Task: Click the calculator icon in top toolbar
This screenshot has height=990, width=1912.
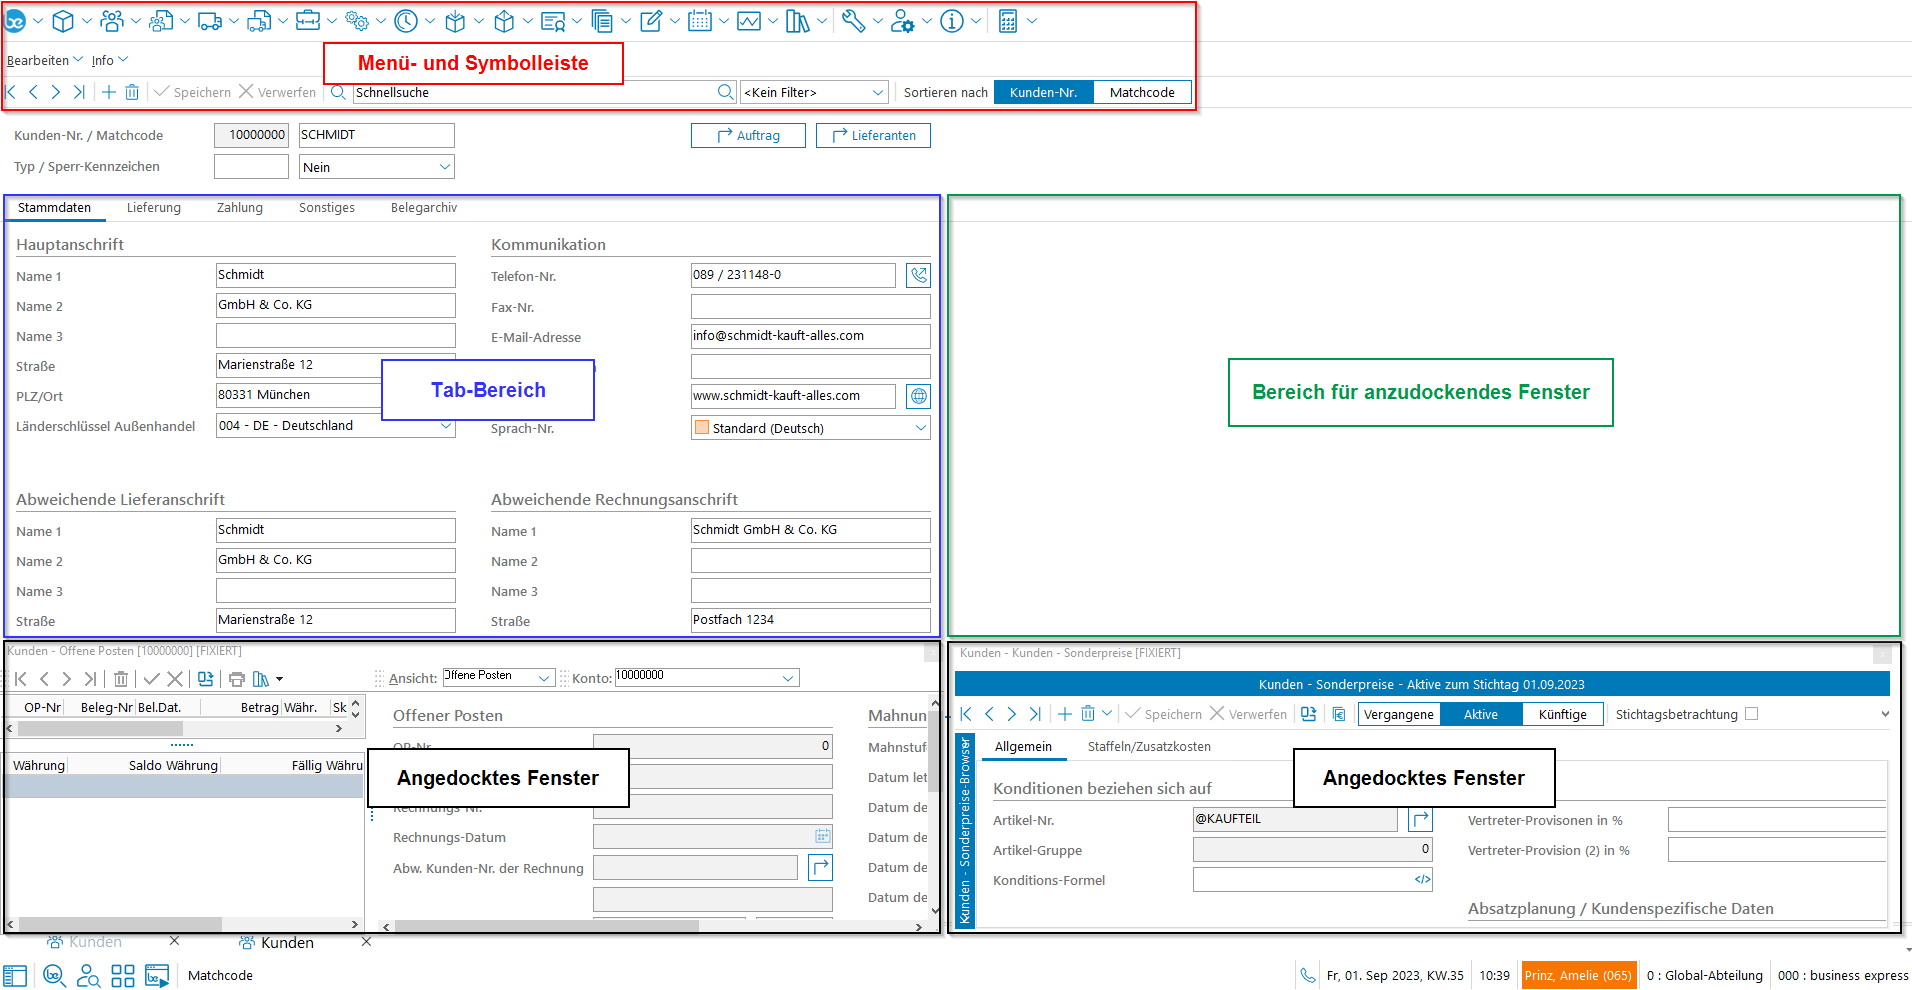Action: tap(1008, 21)
